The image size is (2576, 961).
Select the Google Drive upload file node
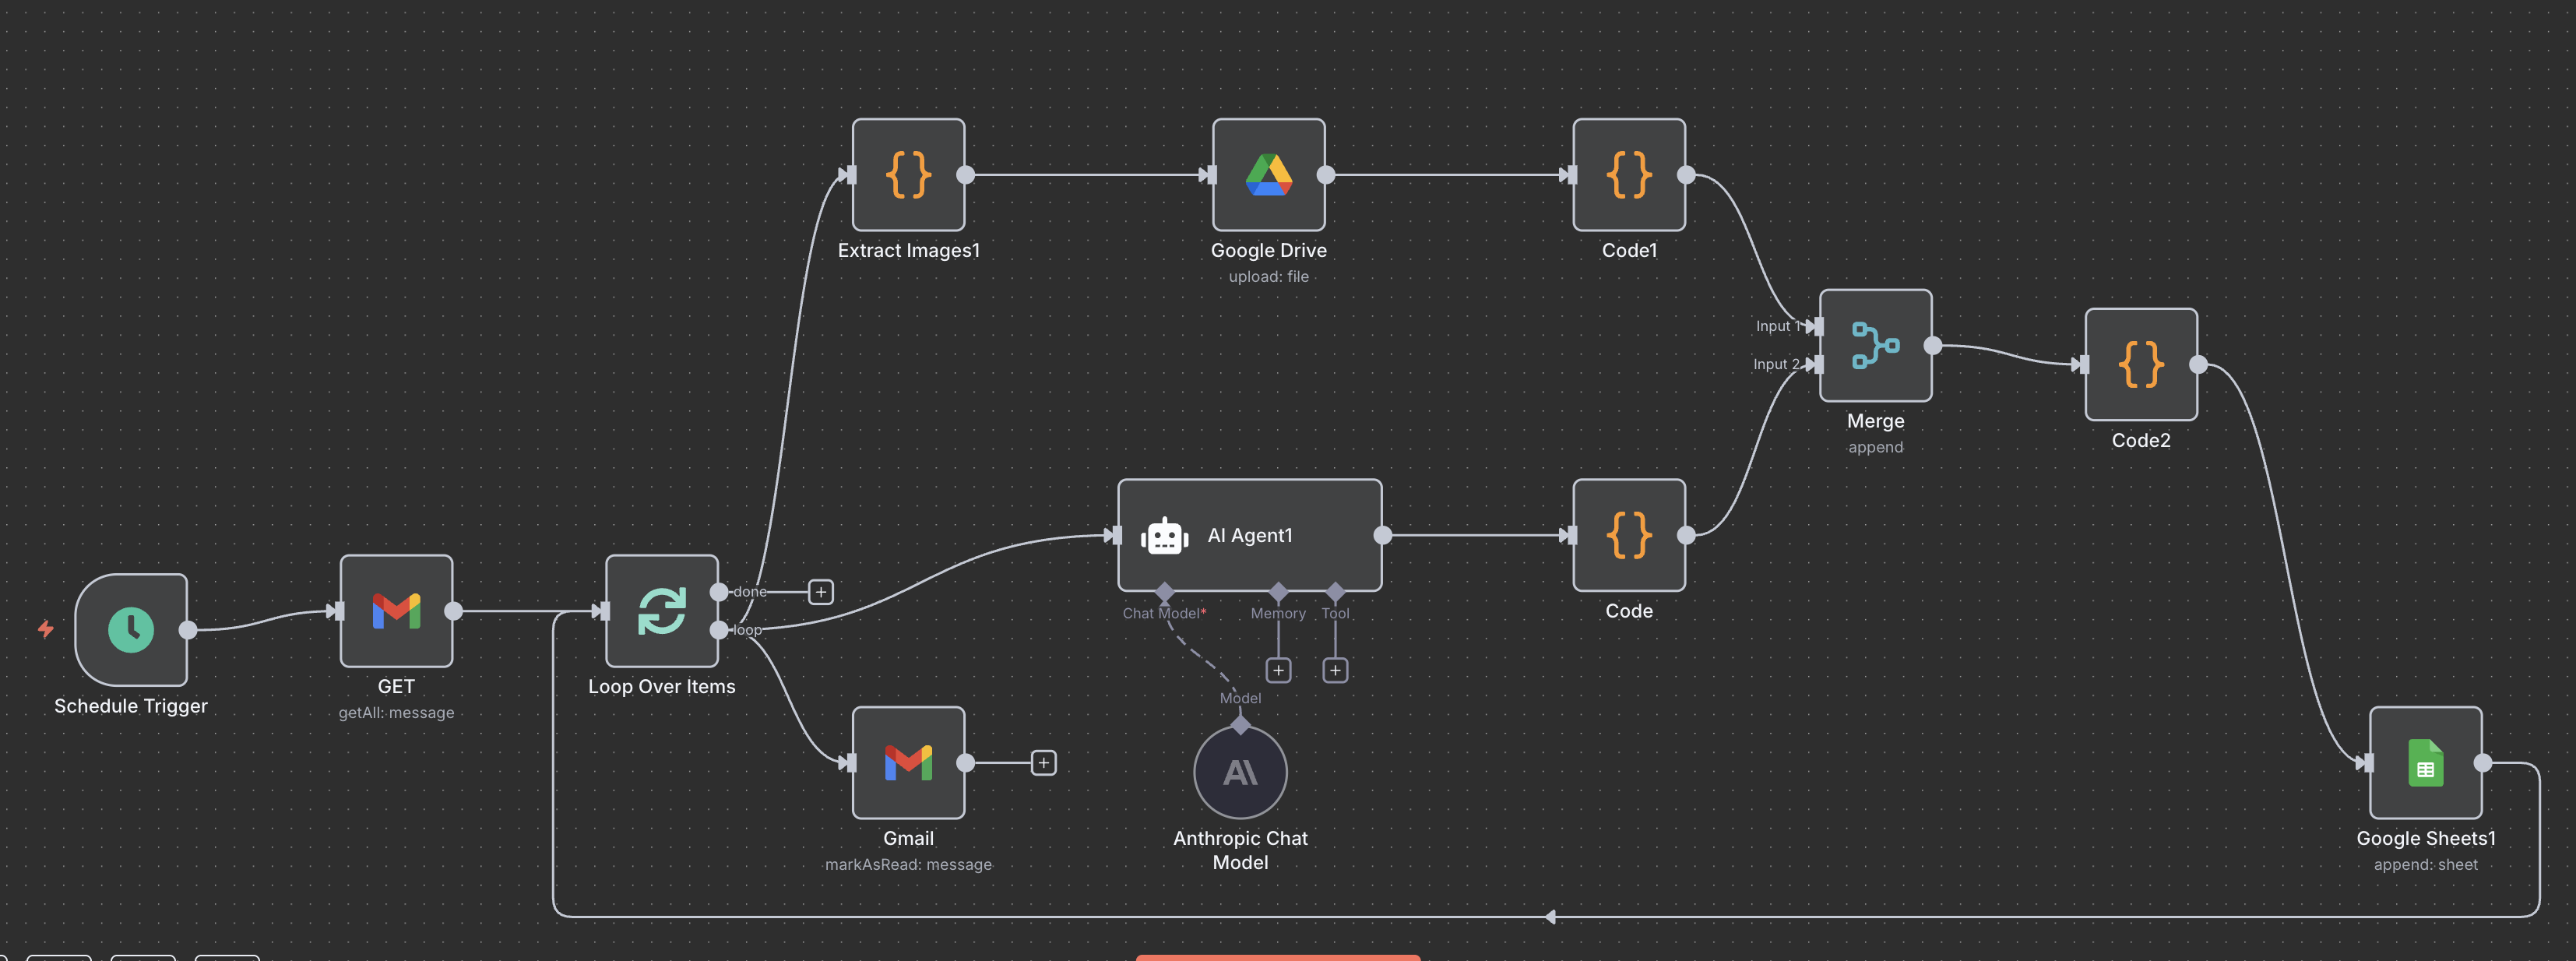coord(1268,175)
